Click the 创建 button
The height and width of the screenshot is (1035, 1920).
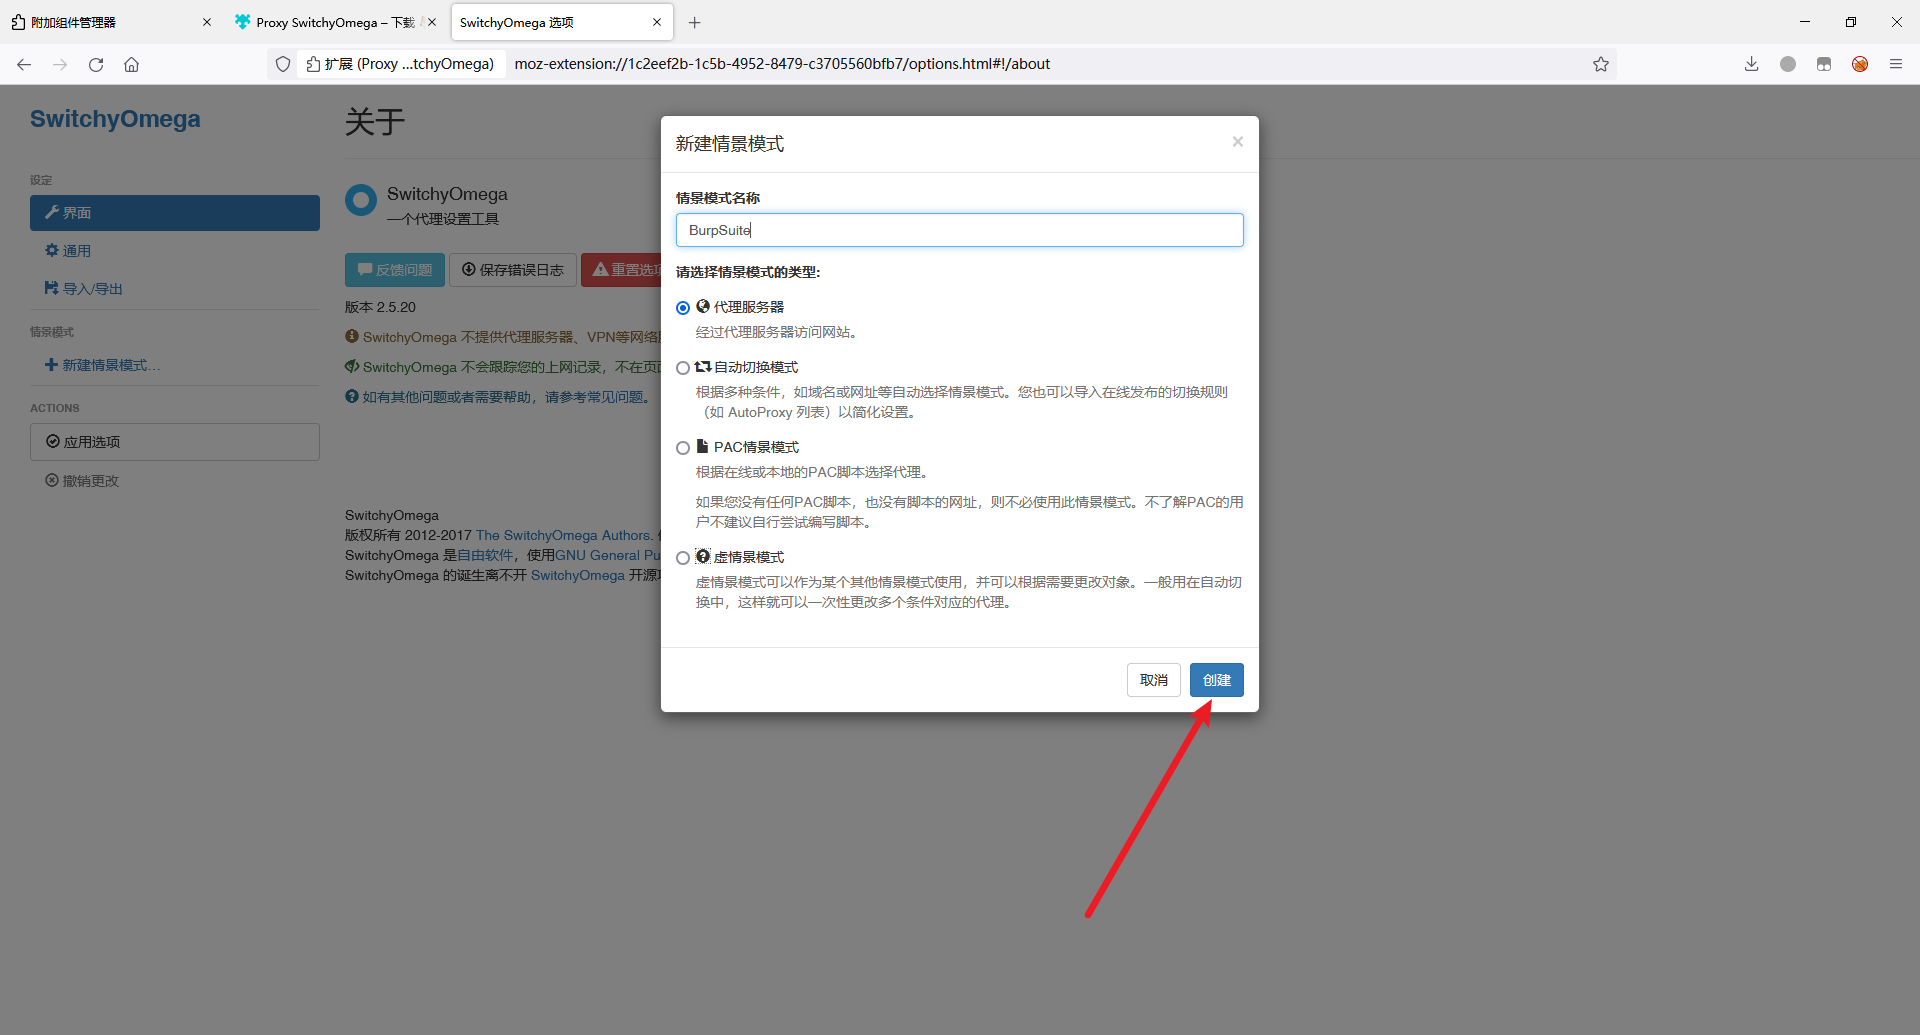tap(1217, 680)
